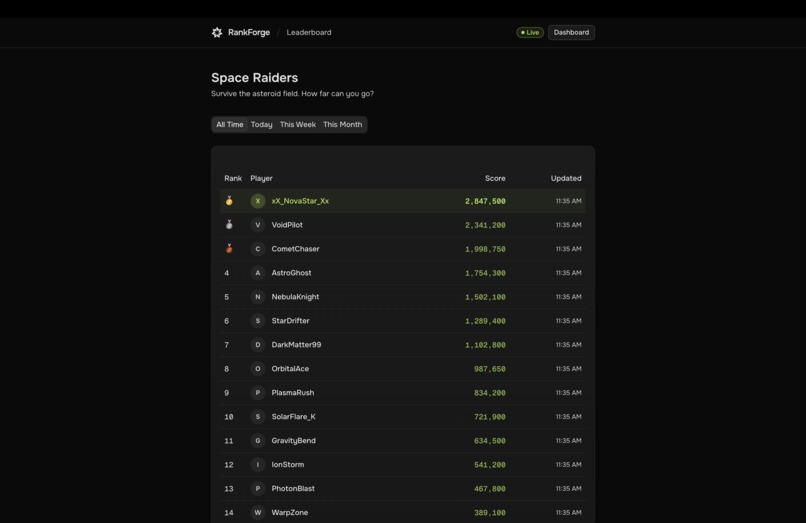
Task: Click the score 721,900
Action: click(x=489, y=417)
